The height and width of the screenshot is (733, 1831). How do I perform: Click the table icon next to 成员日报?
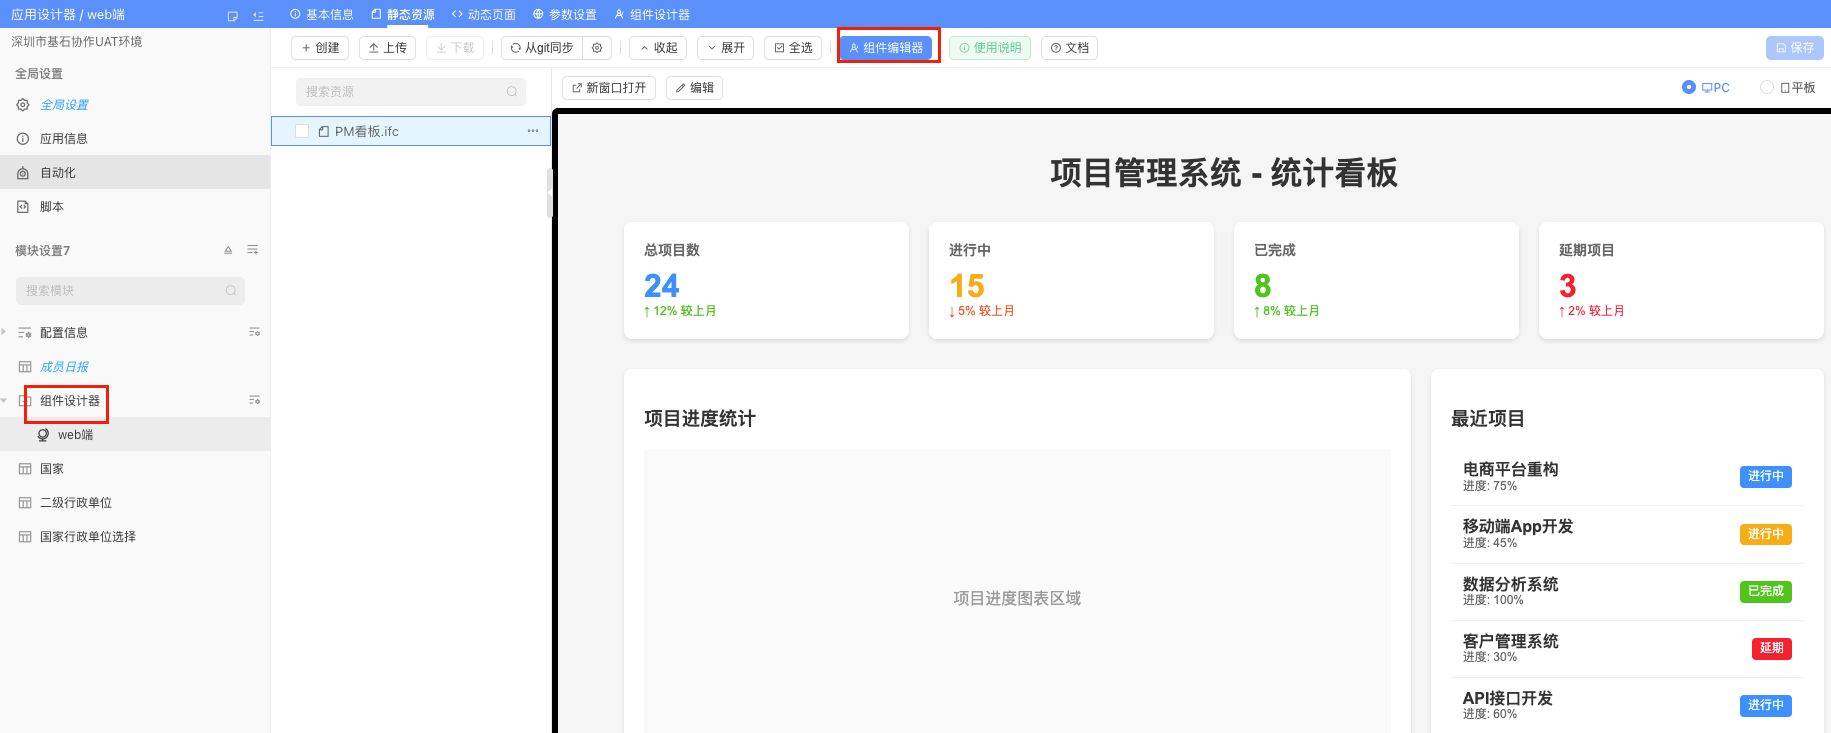pos(25,367)
